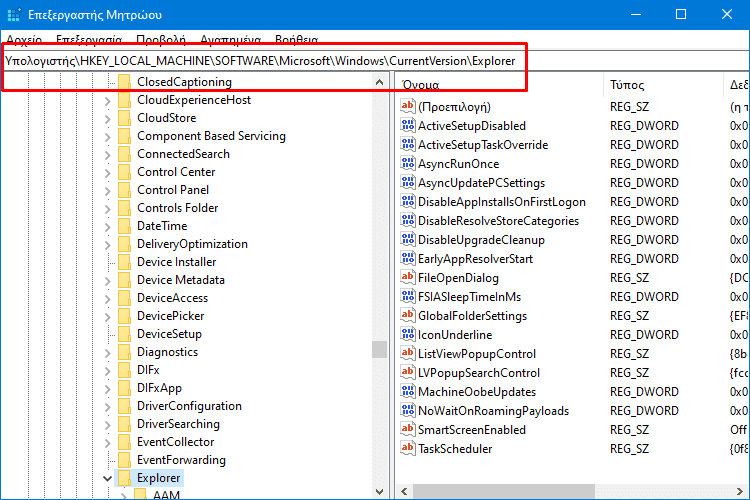Click the ListViewPopupControl string icon

coord(408,354)
